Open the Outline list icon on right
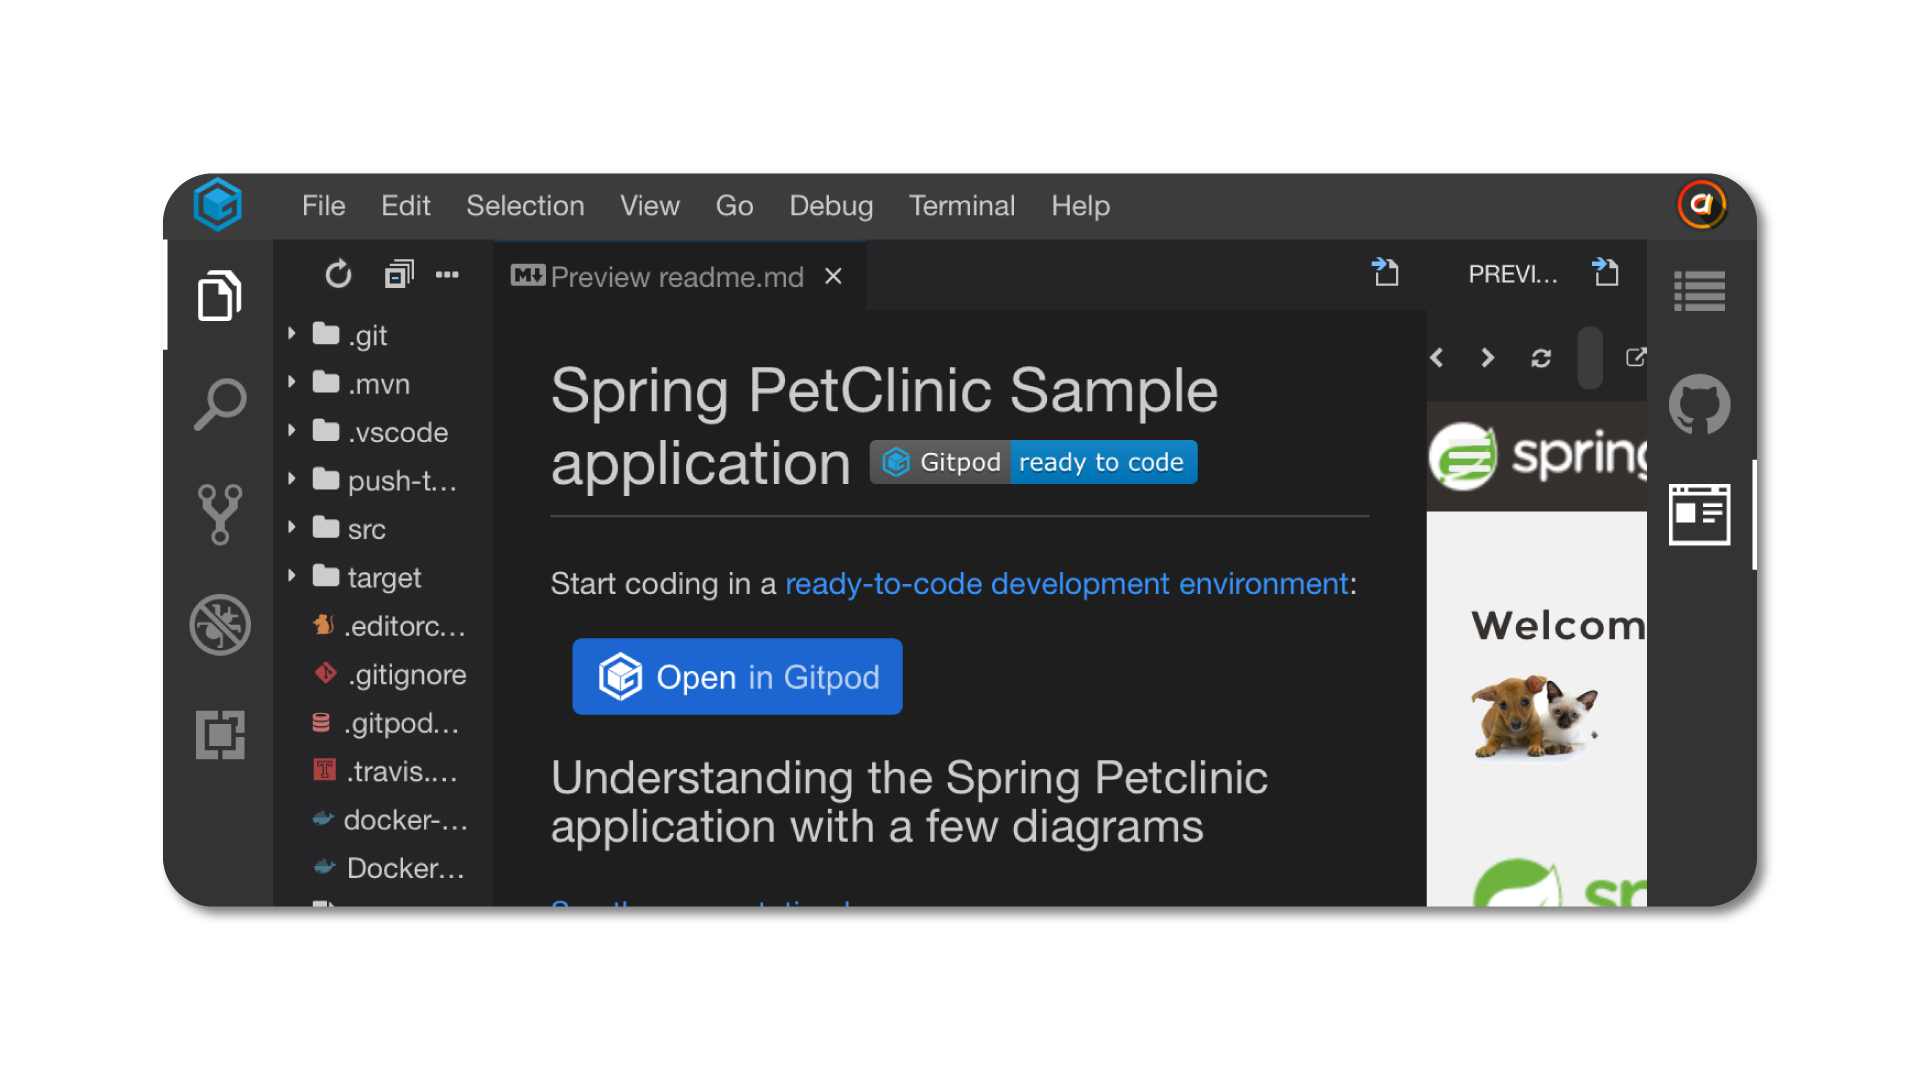This screenshot has height=1080, width=1920. pos(1699,292)
